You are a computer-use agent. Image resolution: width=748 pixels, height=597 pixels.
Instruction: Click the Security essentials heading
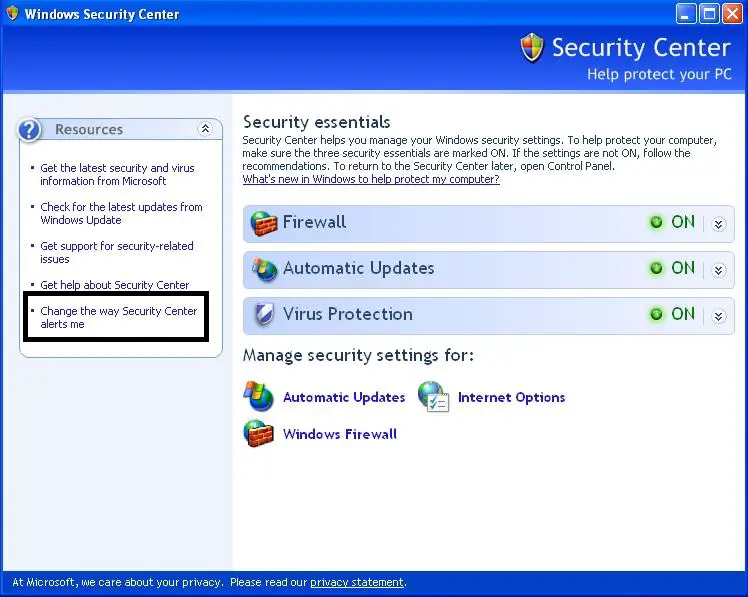pos(317,122)
